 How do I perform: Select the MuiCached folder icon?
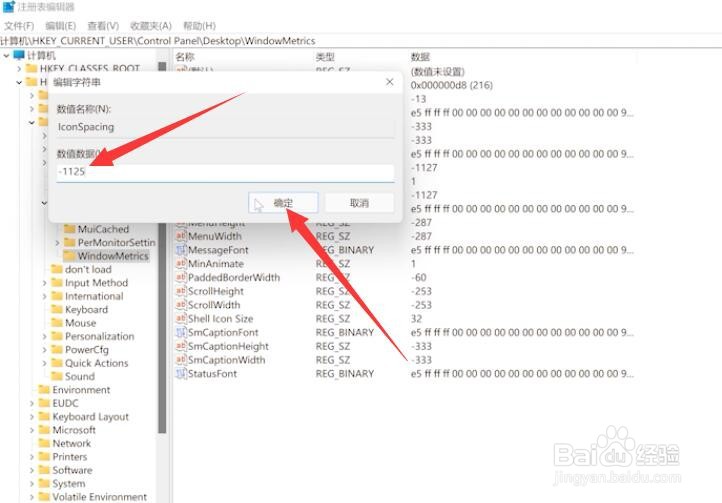[70, 229]
